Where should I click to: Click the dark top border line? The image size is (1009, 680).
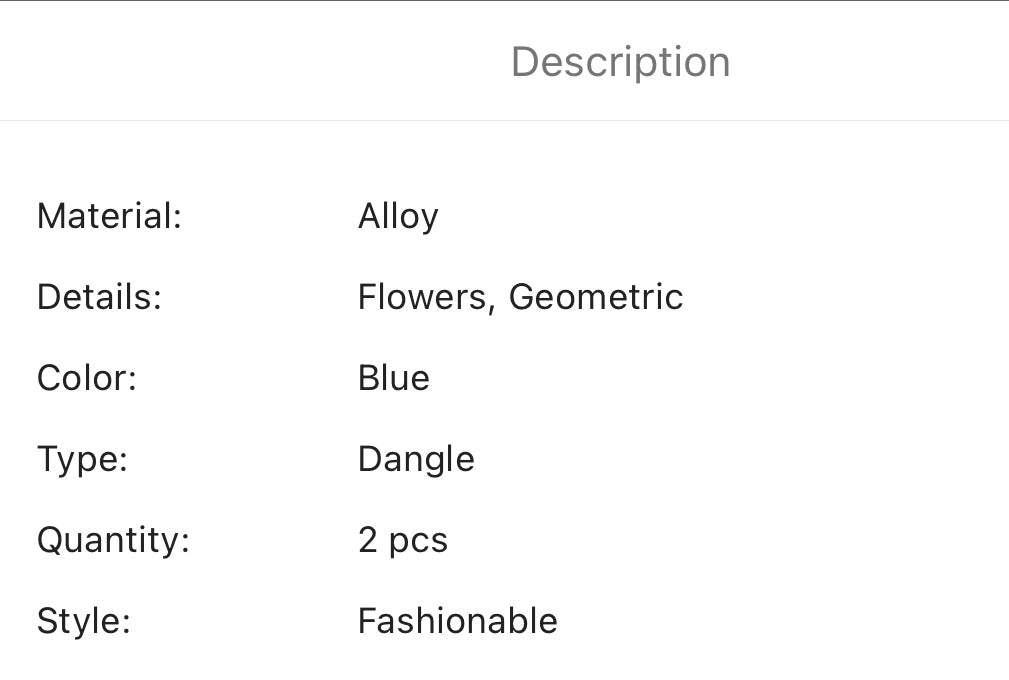pos(504,1)
